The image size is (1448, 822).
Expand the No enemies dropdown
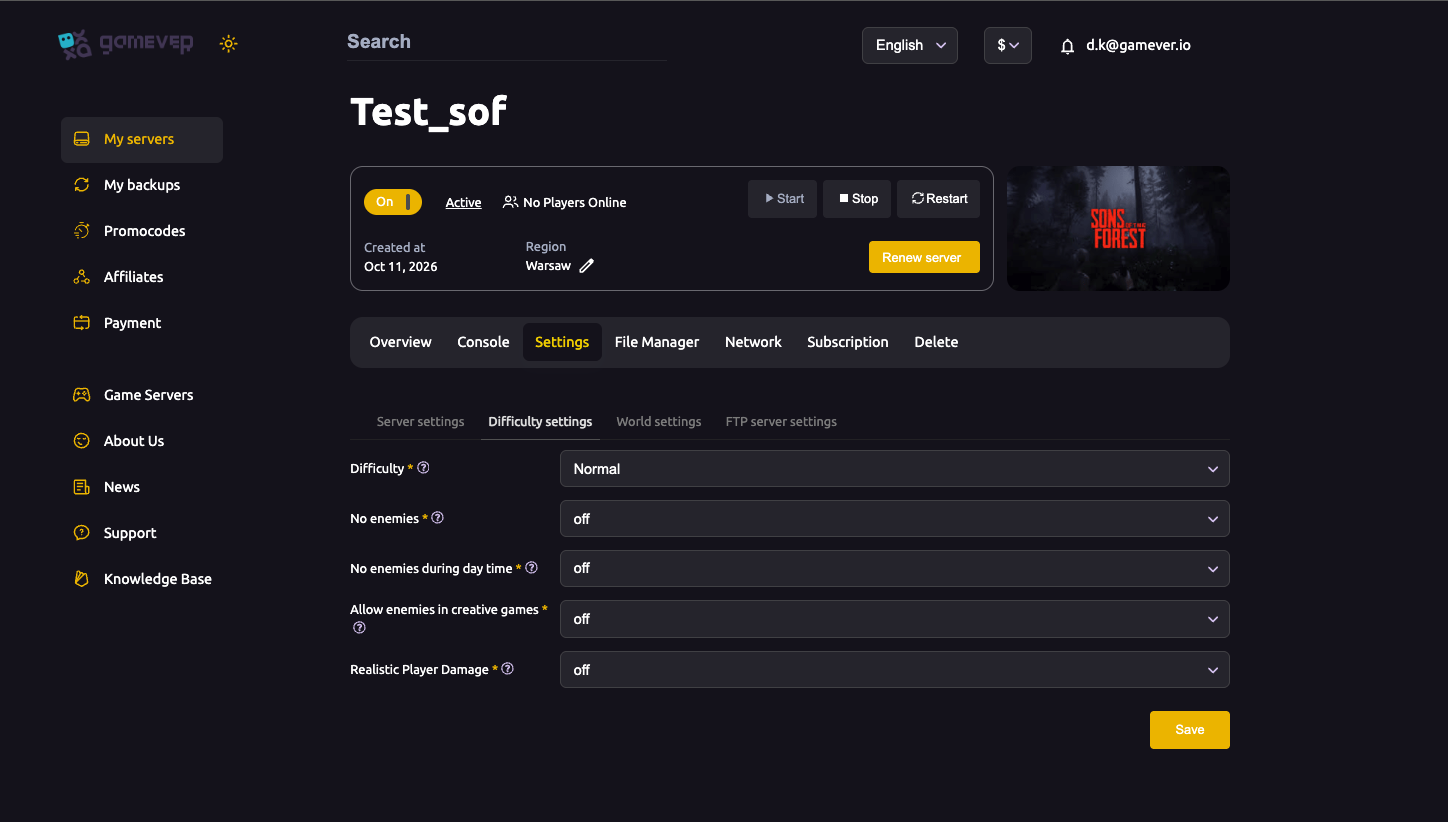coord(894,519)
